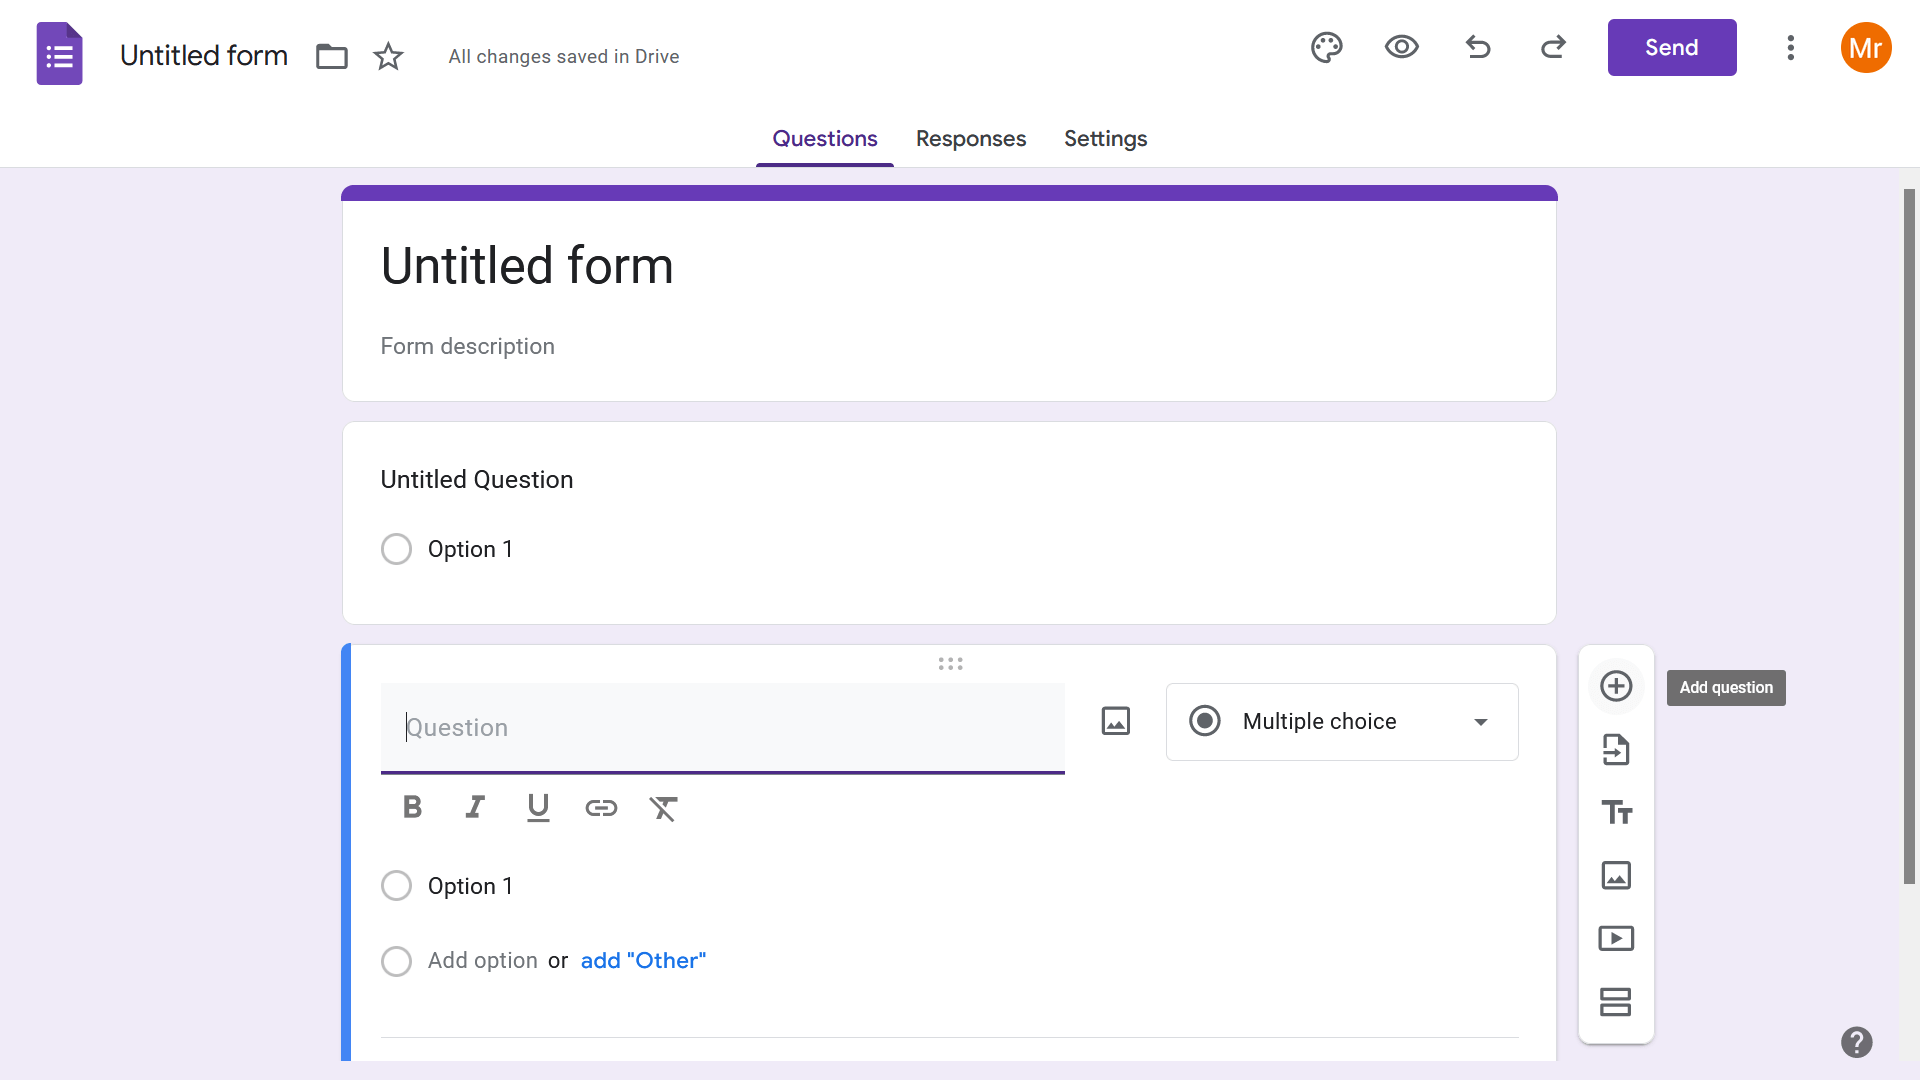The height and width of the screenshot is (1080, 1920).
Task: Star the Untitled form
Action: pyautogui.click(x=388, y=56)
